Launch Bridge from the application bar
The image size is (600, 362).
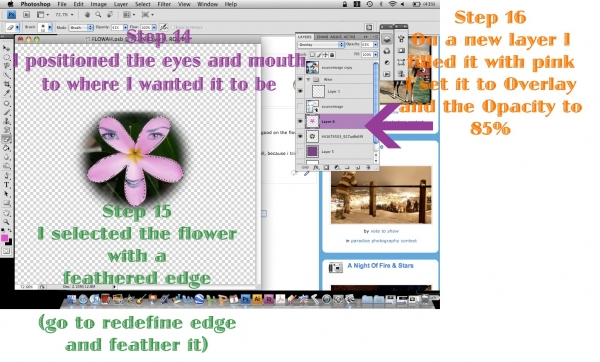coord(26,15)
